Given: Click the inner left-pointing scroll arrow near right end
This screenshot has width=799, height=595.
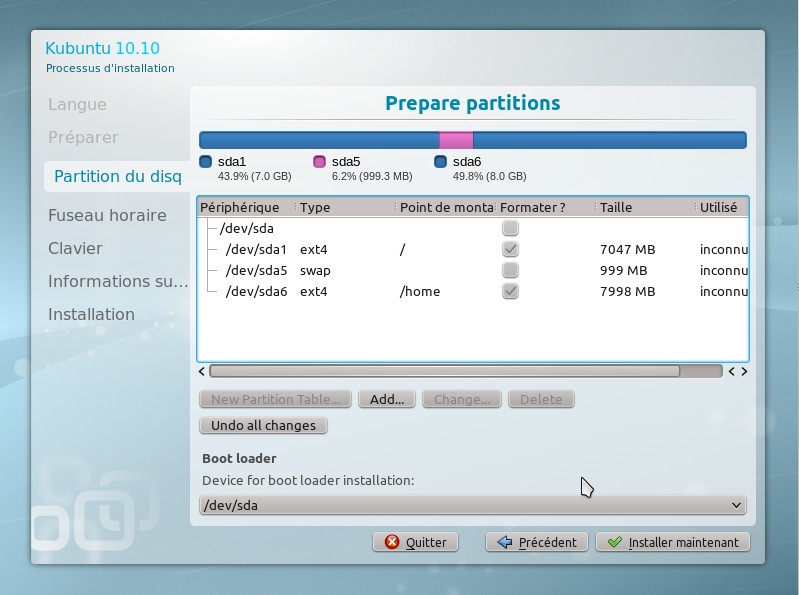Looking at the screenshot, I should click(732, 371).
